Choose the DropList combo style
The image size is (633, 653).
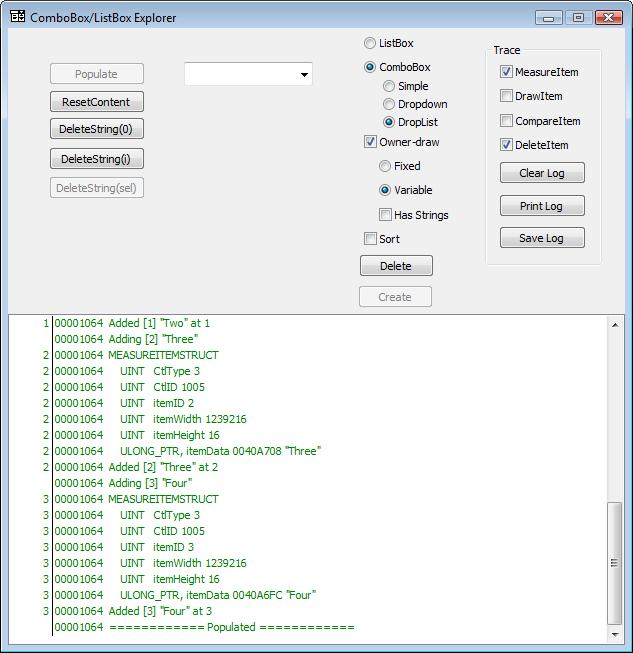click(x=389, y=122)
